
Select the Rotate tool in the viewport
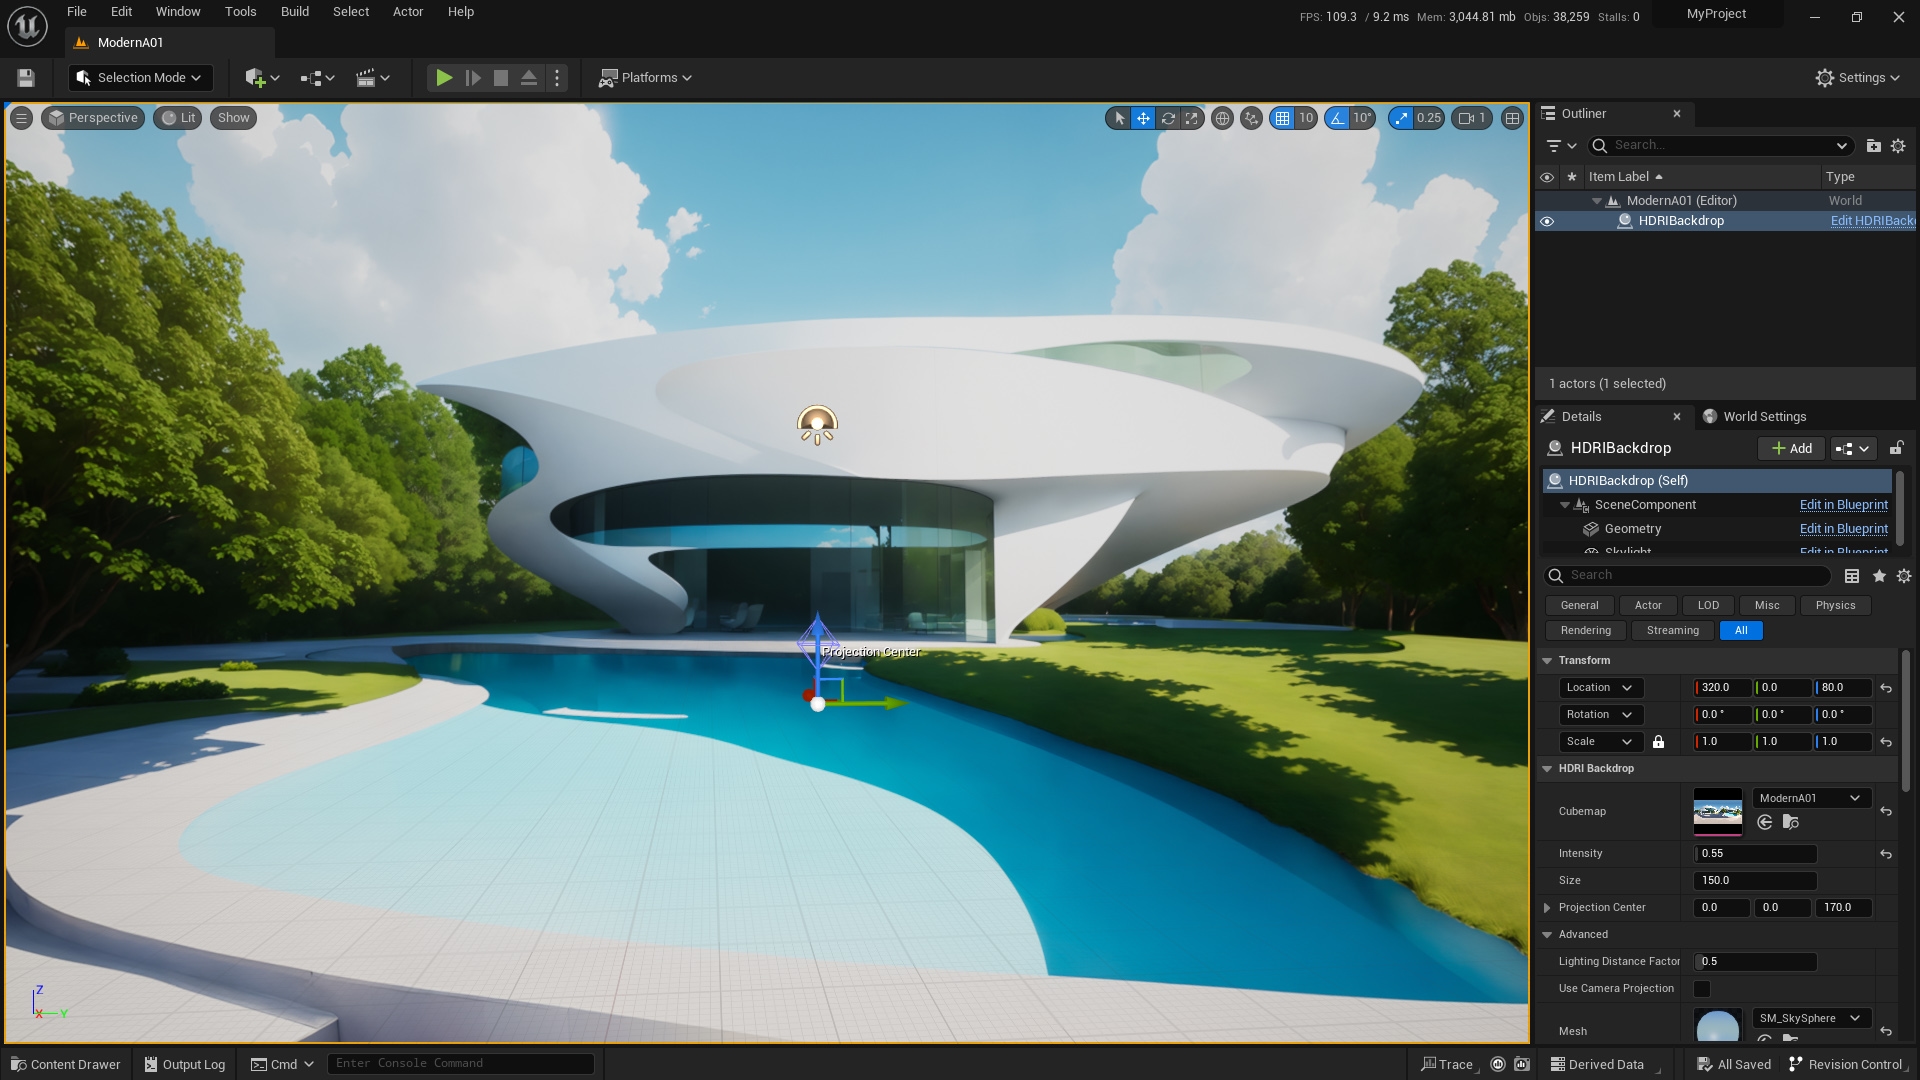click(x=1168, y=118)
